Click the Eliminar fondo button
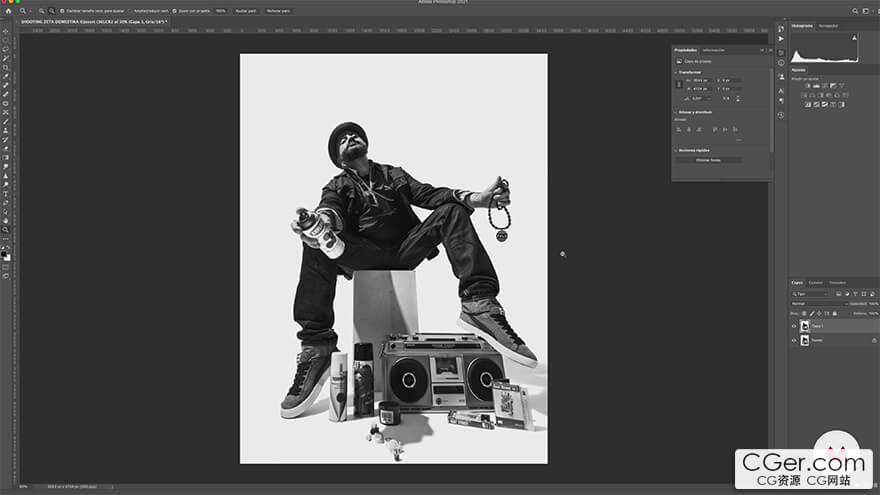Screen dimensions: 880x495 pos(709,160)
